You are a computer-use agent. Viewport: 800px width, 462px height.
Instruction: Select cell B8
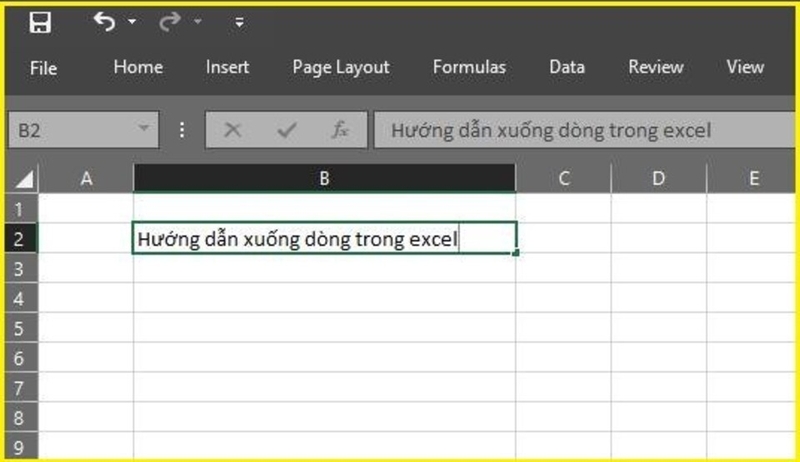coord(324,417)
